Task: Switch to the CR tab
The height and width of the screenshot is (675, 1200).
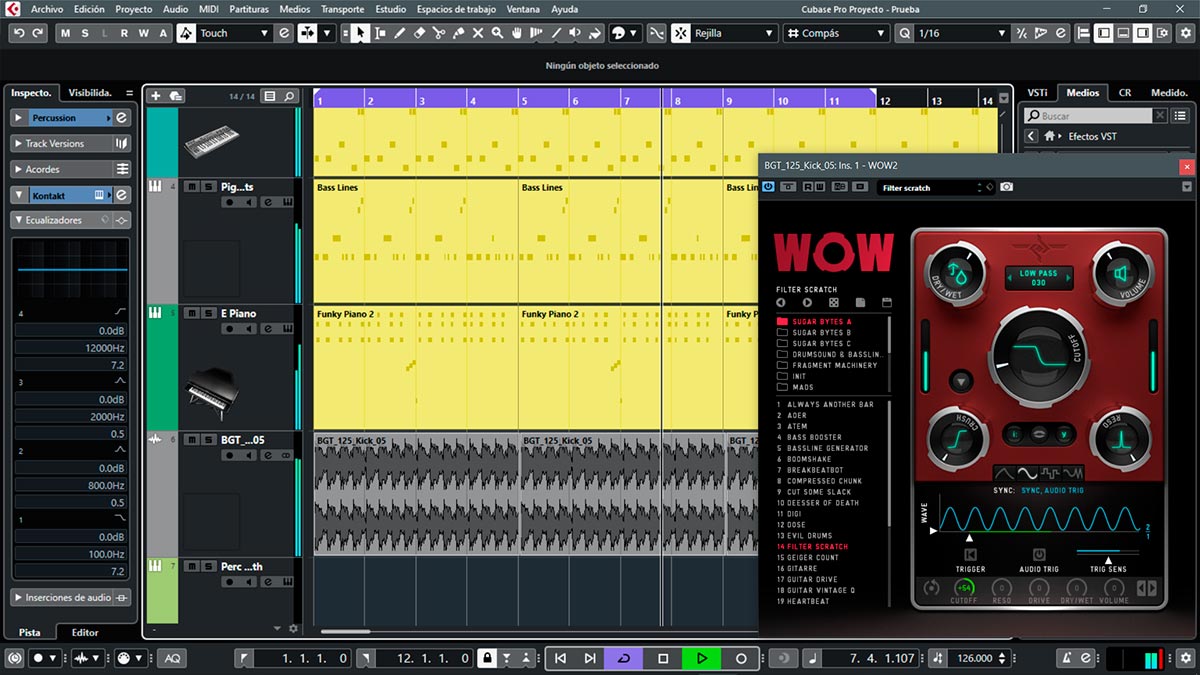Action: [1125, 93]
